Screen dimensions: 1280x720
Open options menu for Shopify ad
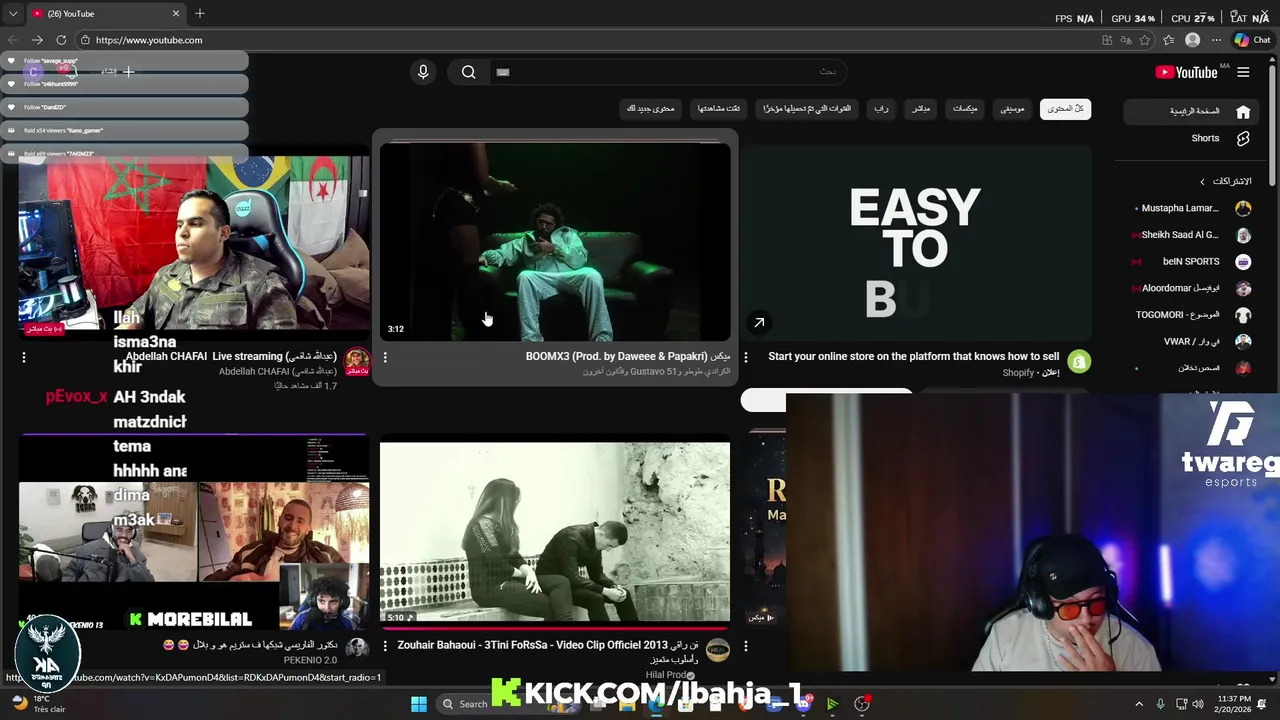click(746, 357)
